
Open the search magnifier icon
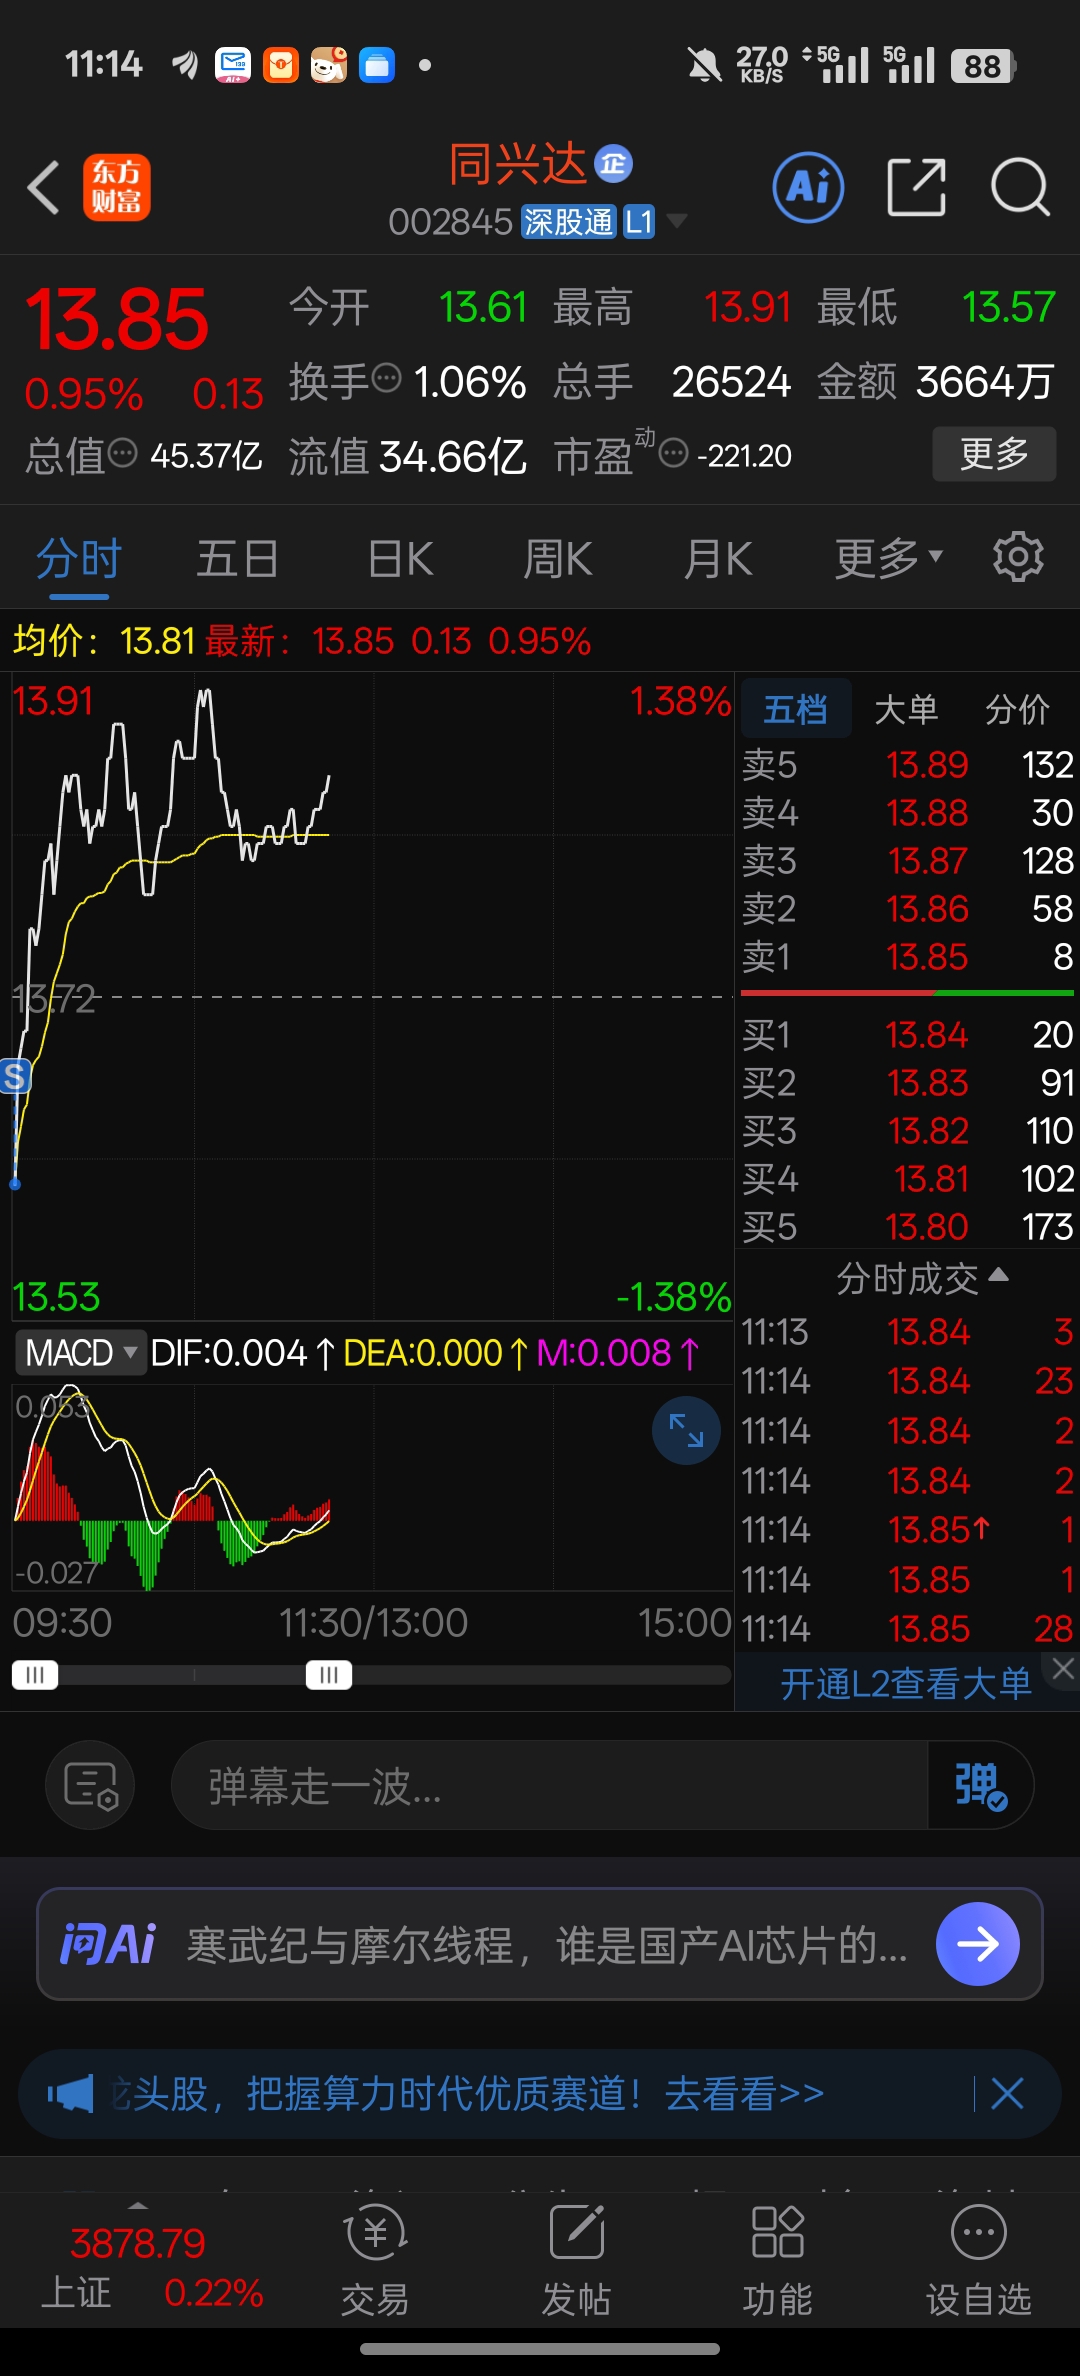click(1020, 187)
